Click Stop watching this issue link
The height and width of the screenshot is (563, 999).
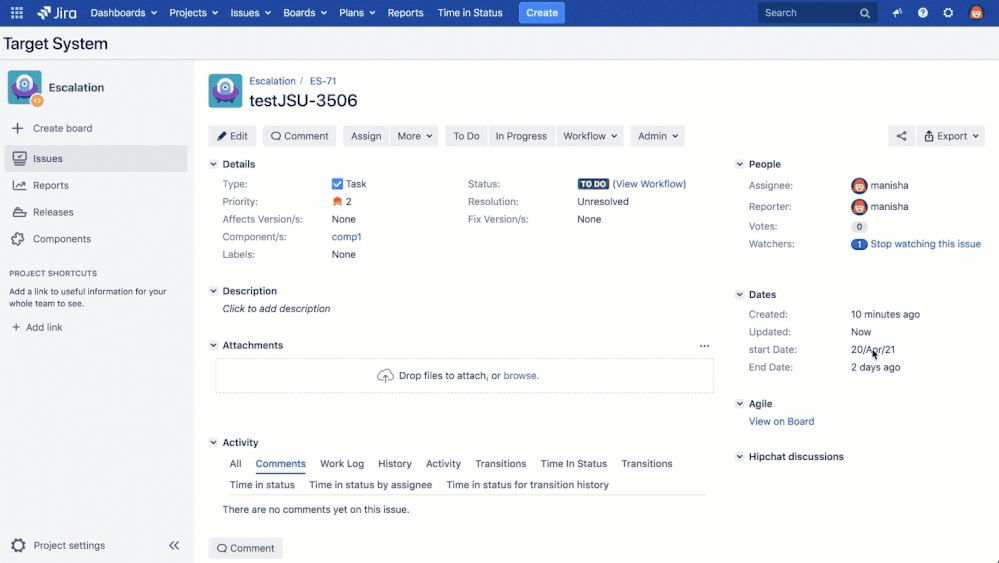click(x=926, y=244)
